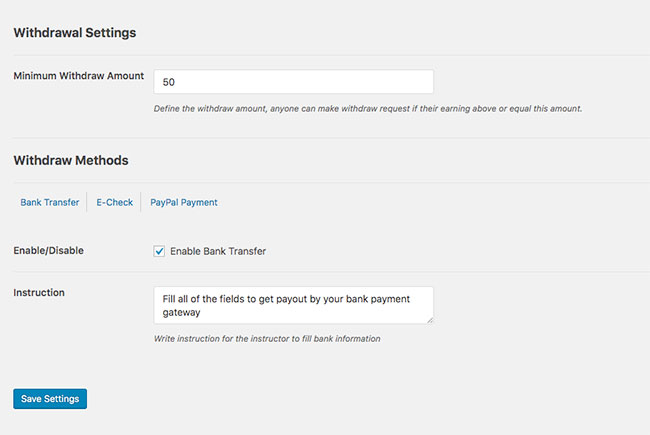This screenshot has height=435, width=650.
Task: Click the divider line below Withdraw Methods heading
Action: pyautogui.click(x=325, y=182)
